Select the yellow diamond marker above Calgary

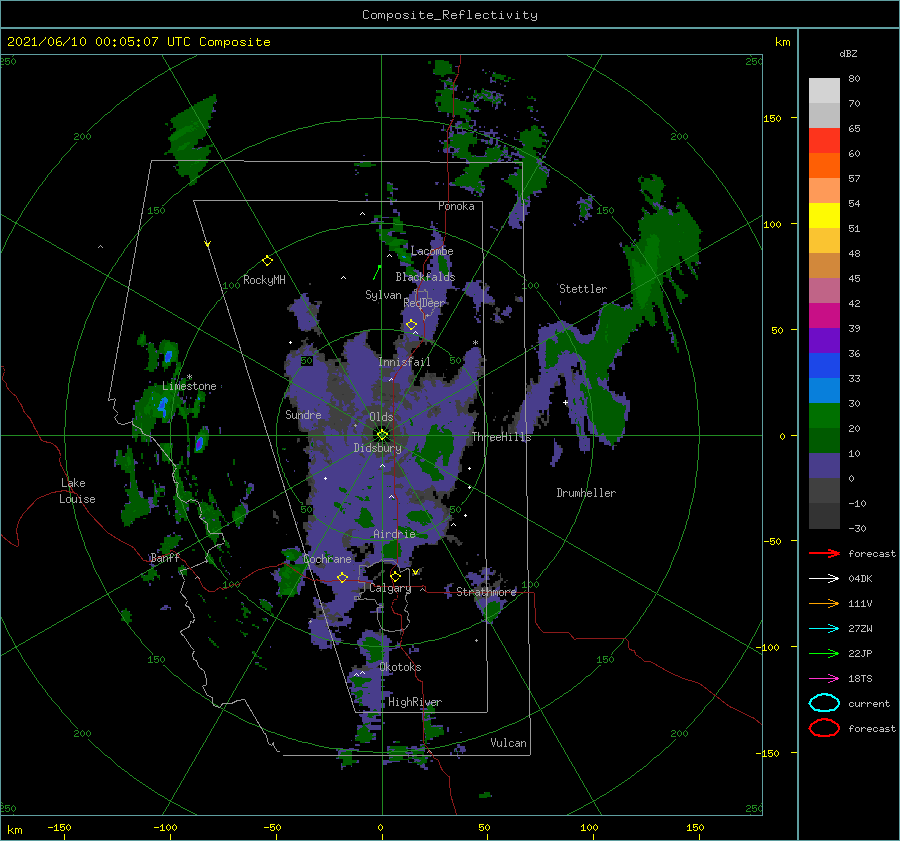tap(395, 575)
